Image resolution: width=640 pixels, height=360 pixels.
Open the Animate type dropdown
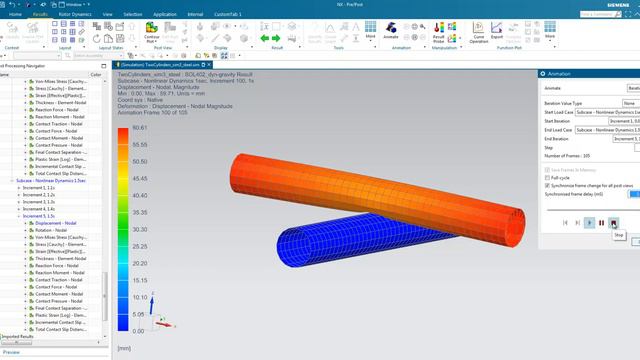coord(633,88)
